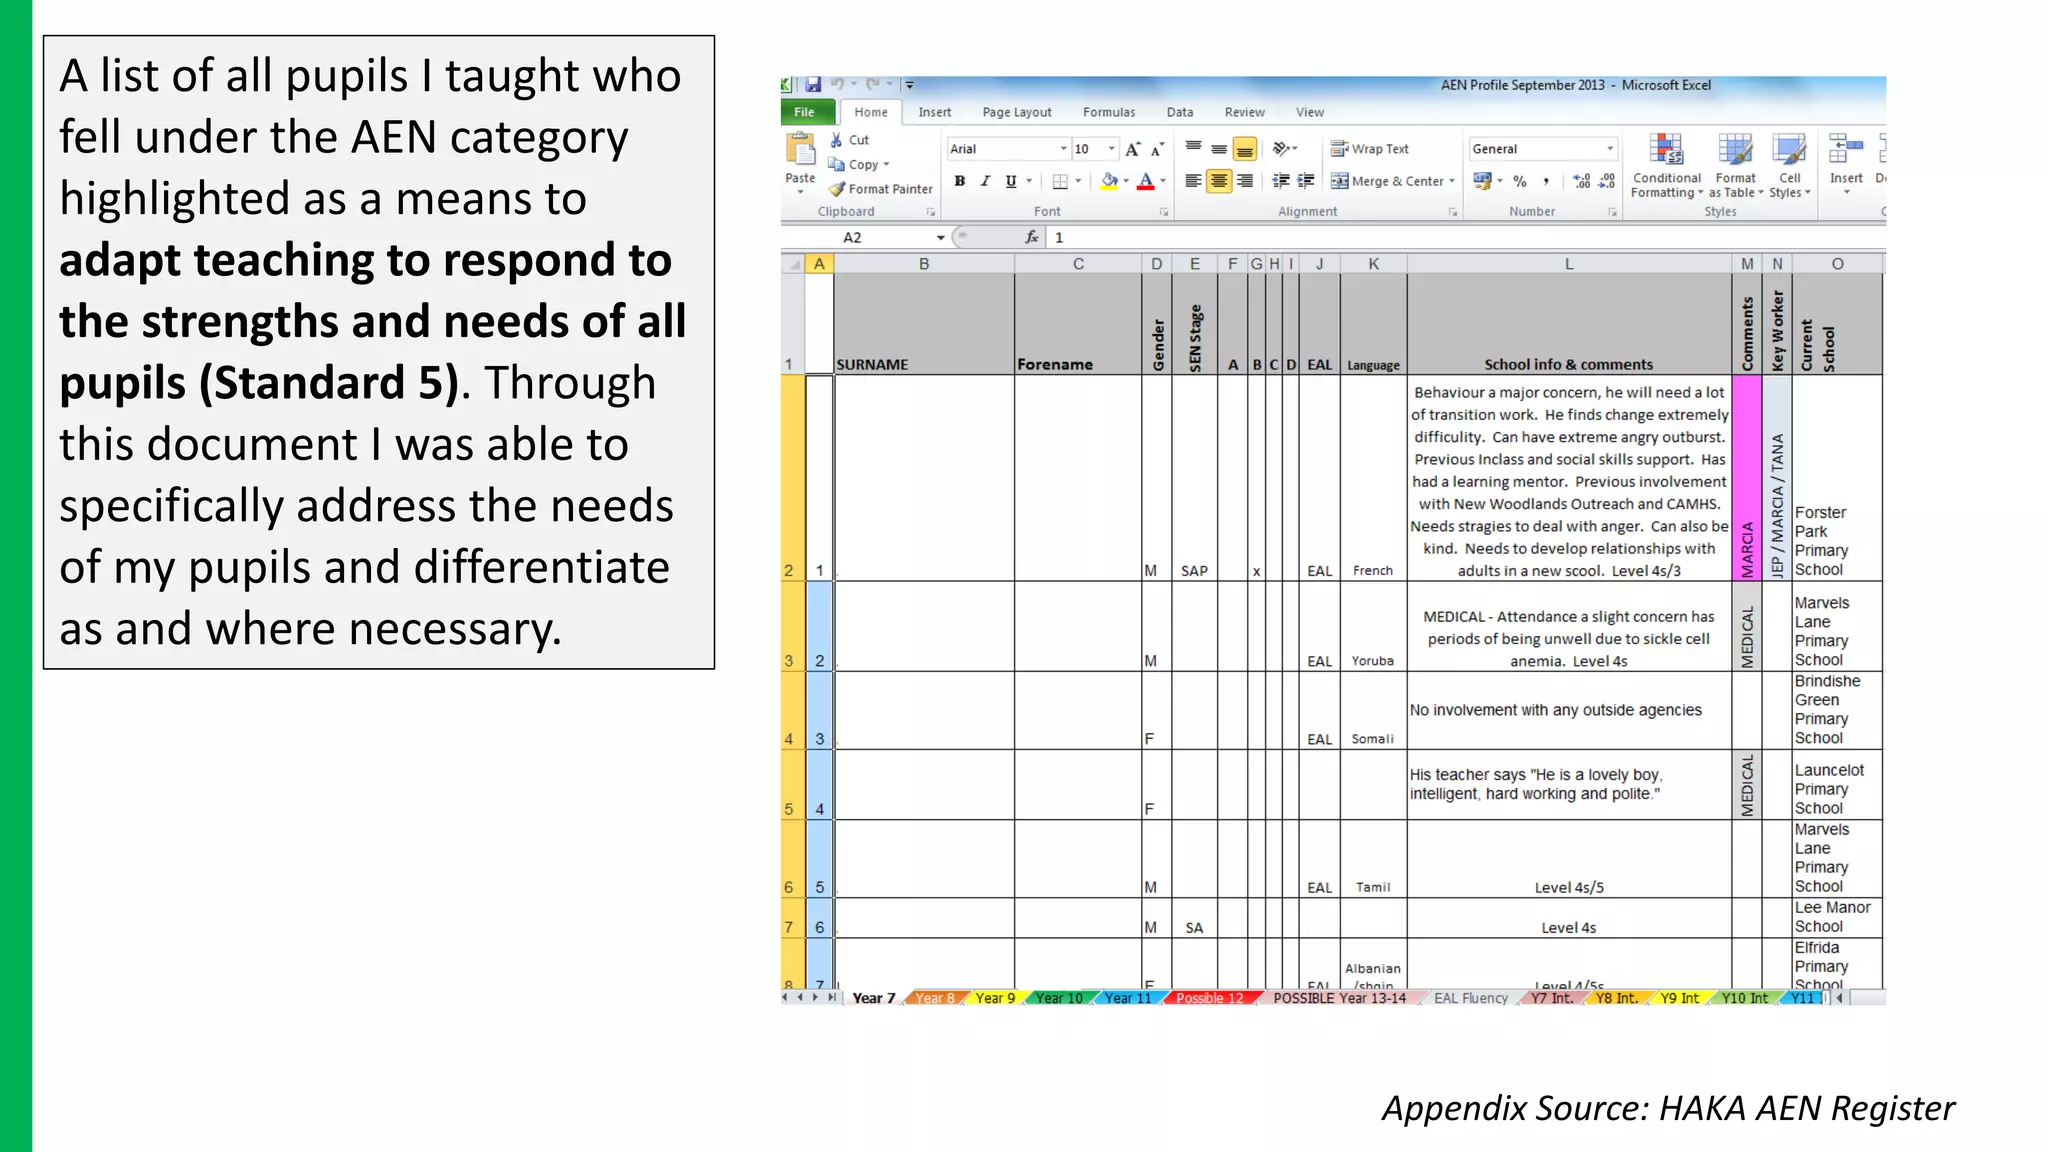Click the Conditional Formatting icon
This screenshot has height=1152, width=2048.
tap(1666, 150)
